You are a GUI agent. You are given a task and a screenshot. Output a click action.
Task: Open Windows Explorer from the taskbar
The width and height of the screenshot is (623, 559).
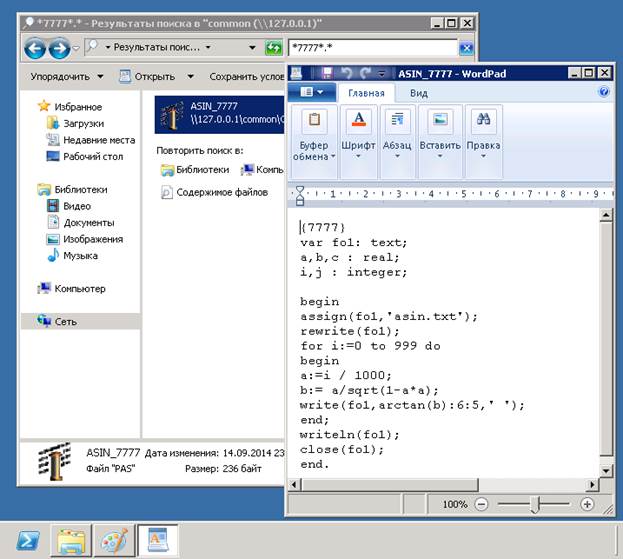coord(71,540)
